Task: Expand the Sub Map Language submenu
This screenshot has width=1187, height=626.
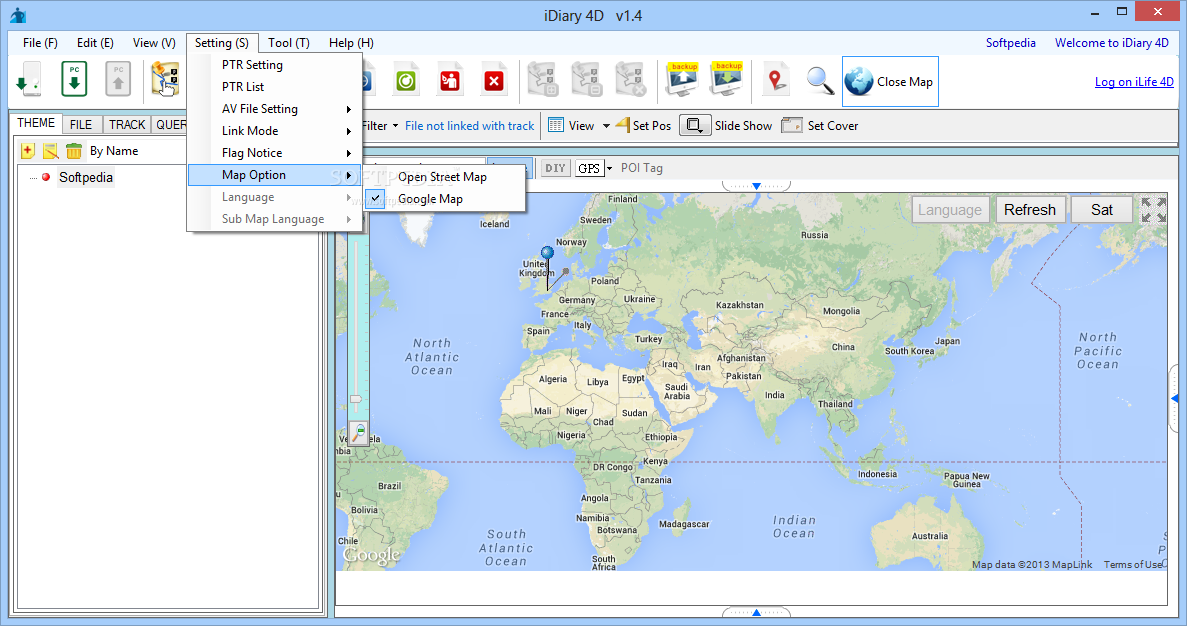Action: [x=275, y=219]
